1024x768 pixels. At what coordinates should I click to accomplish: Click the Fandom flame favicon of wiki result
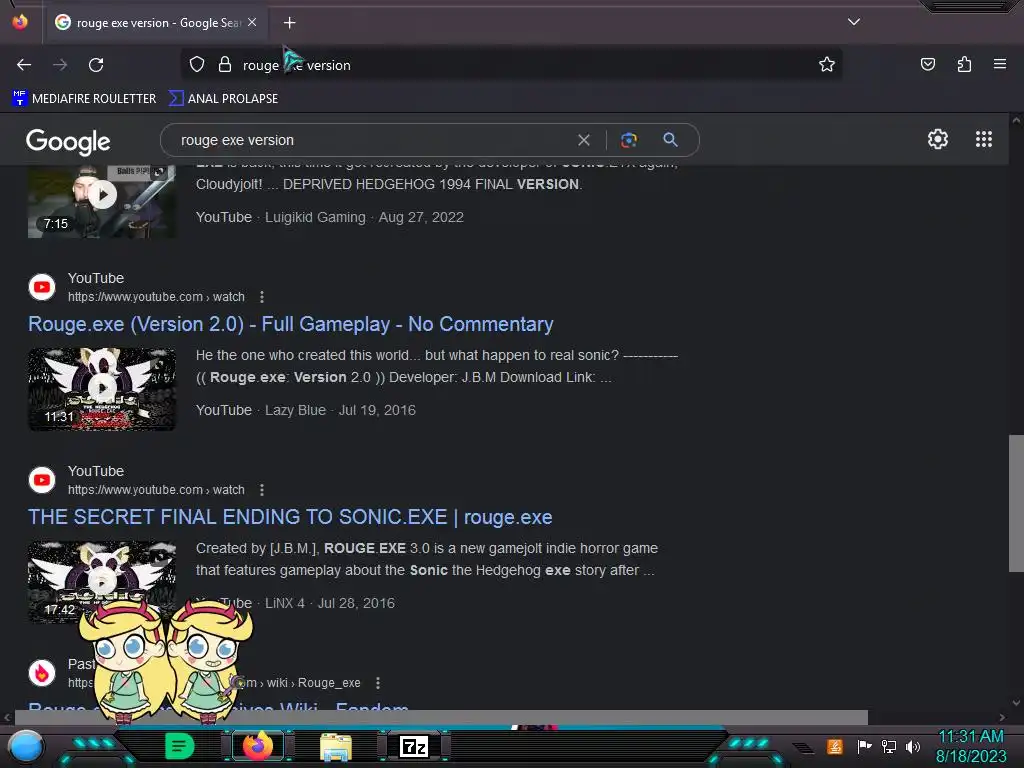(x=42, y=673)
